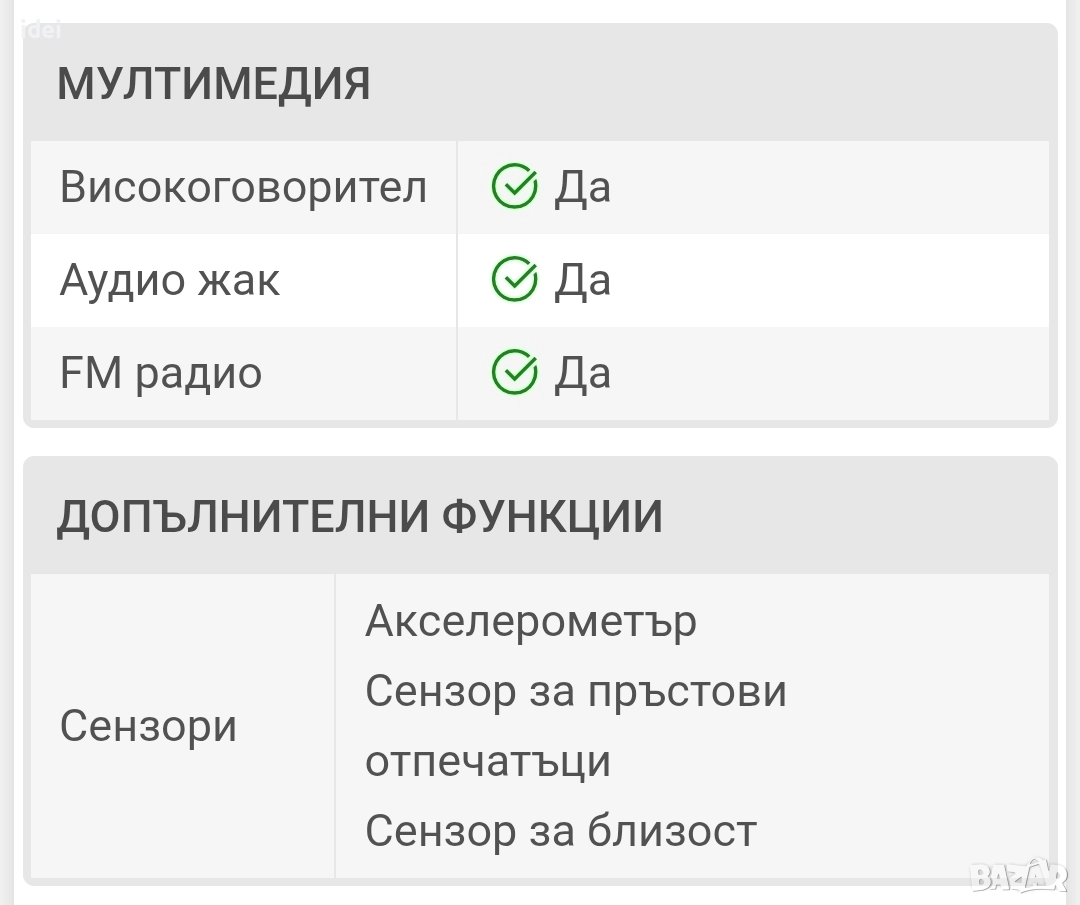This screenshot has width=1080, height=905.
Task: Click the word отпечатъци
Action: (488, 761)
